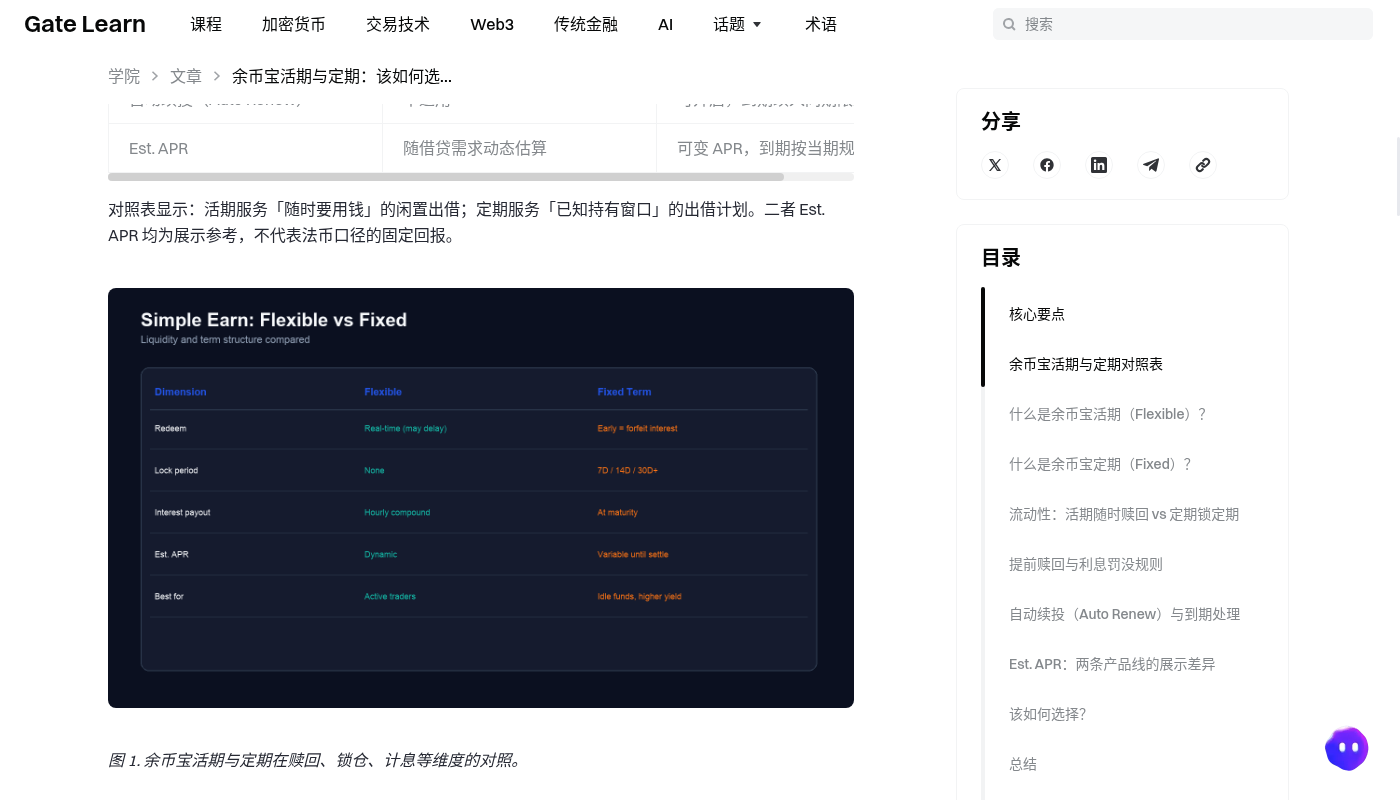1400x800 pixels.
Task: Share article via Telegram
Action: [x=1151, y=165]
